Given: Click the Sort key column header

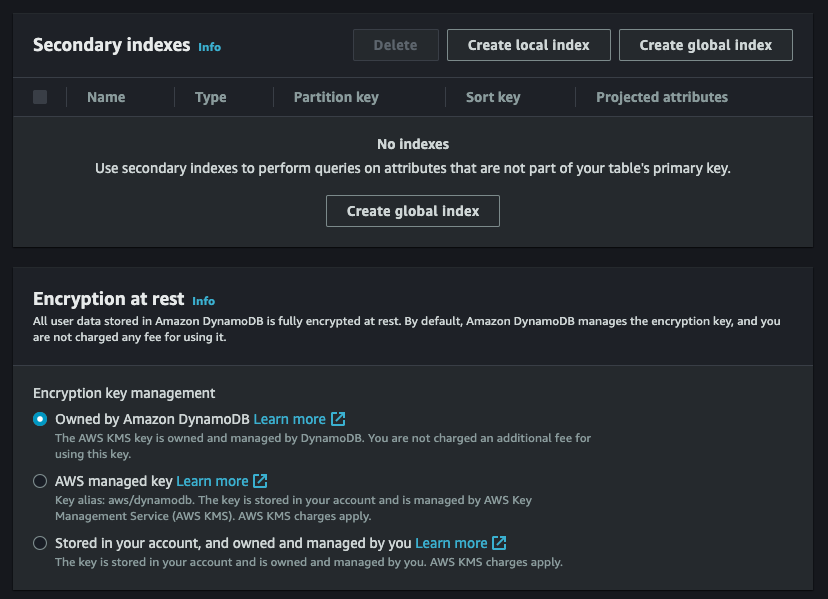Looking at the screenshot, I should (x=493, y=97).
